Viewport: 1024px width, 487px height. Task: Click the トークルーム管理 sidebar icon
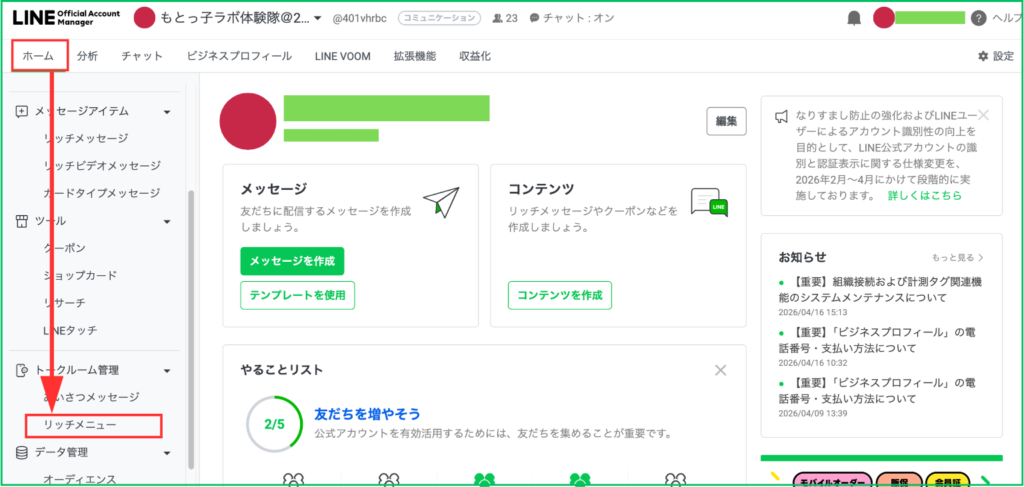click(x=22, y=370)
